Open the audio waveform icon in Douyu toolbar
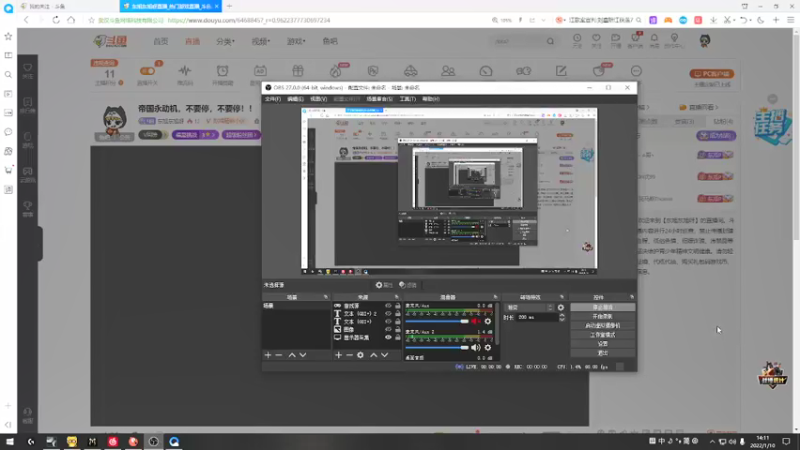 tap(185, 71)
